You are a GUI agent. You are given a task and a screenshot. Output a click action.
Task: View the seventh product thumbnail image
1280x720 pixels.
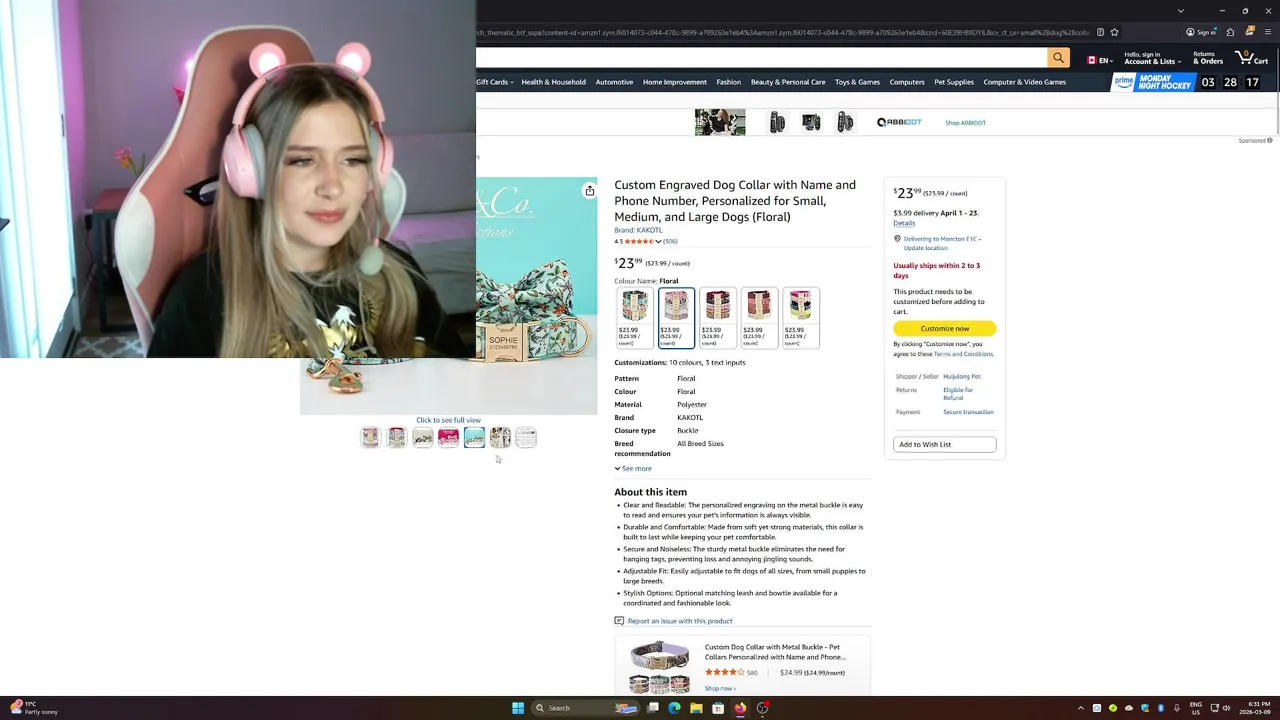(x=526, y=437)
